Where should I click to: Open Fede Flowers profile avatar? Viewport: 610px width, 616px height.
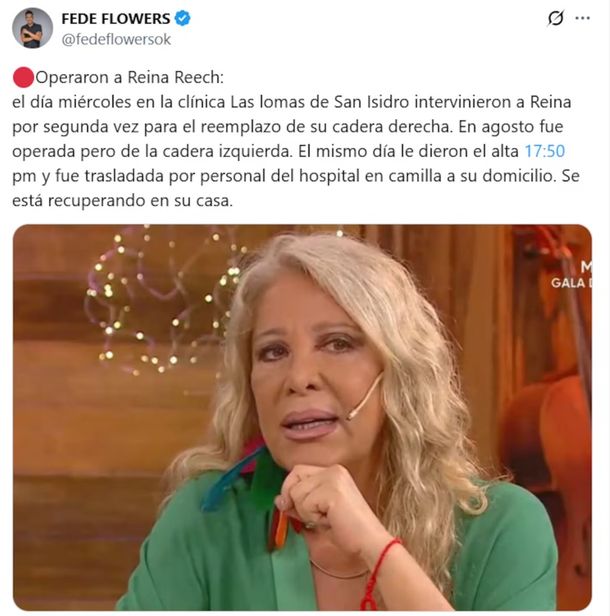[32, 28]
